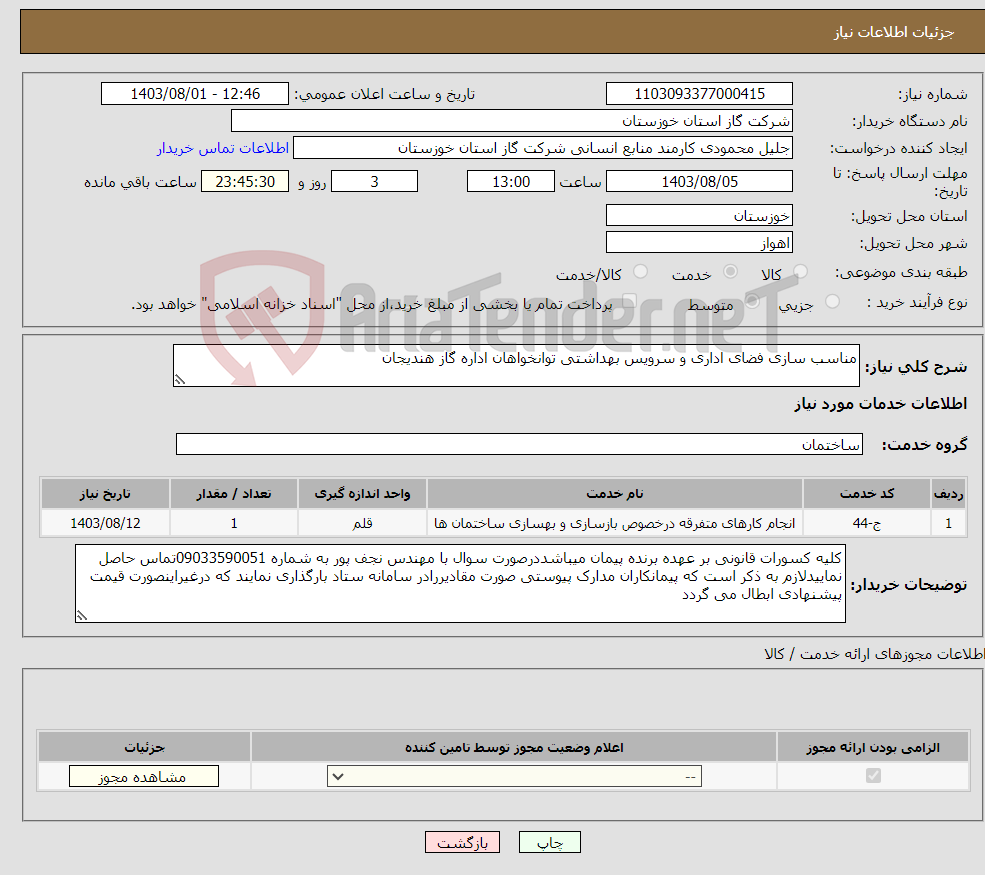Click the اطلاعات خدمات مورد نیاز heading

coord(880,403)
